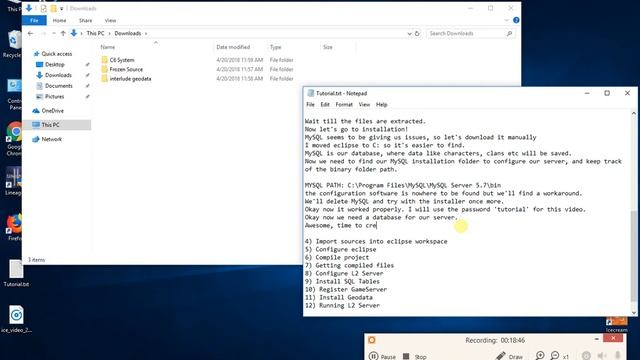The image size is (640, 360).
Task: Open Notepad Format menu
Action: (344, 104)
